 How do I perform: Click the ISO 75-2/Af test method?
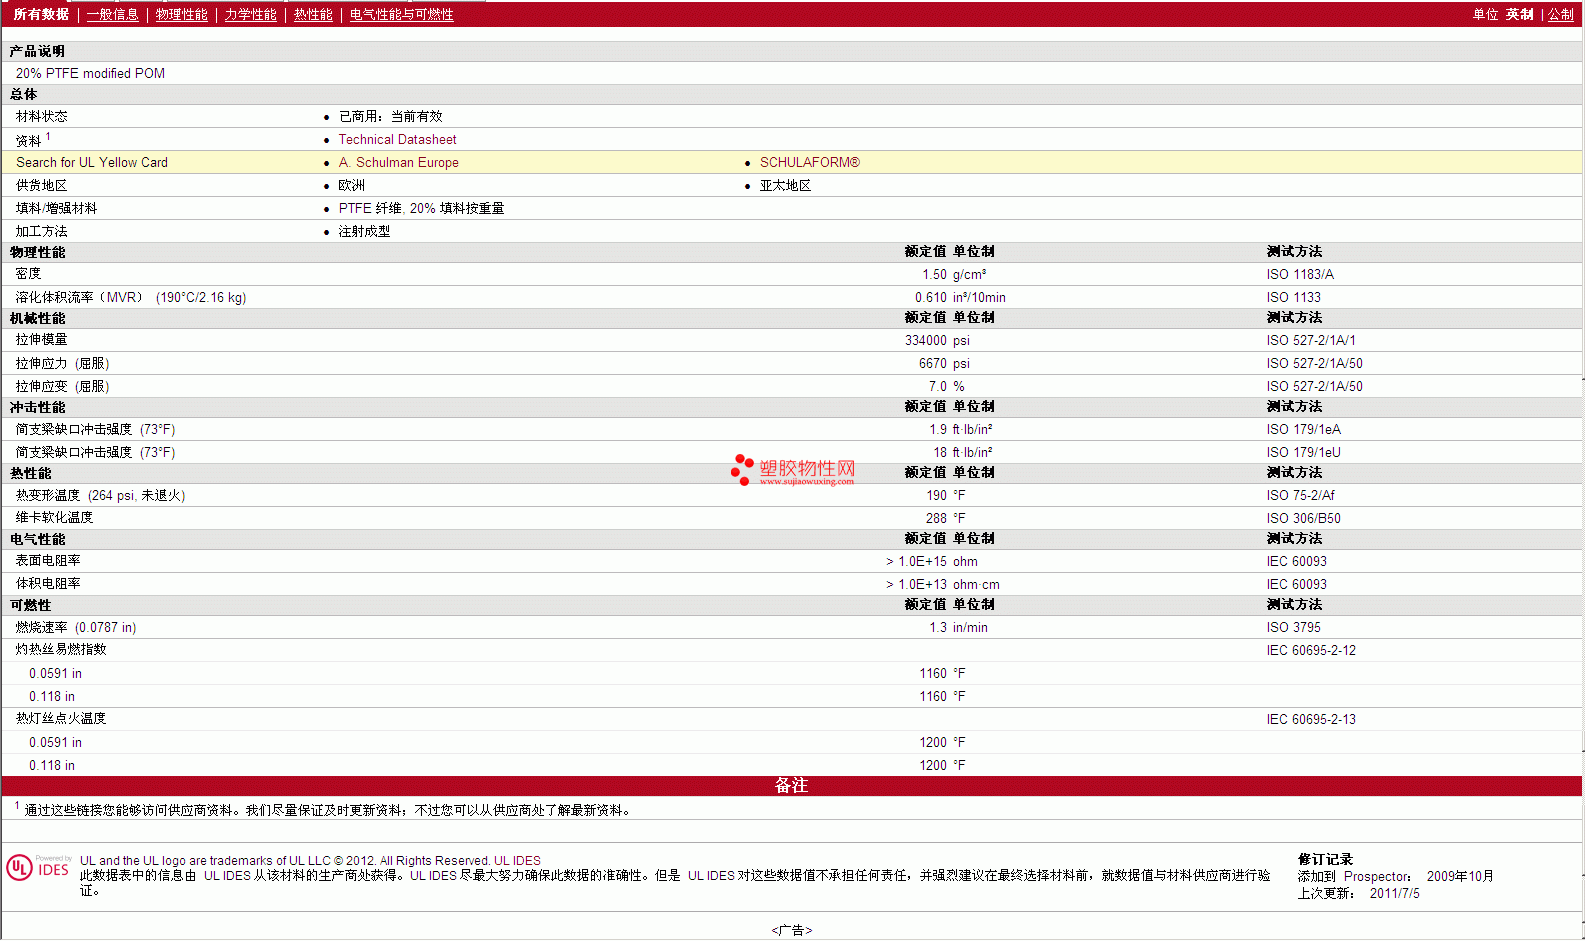click(1300, 496)
